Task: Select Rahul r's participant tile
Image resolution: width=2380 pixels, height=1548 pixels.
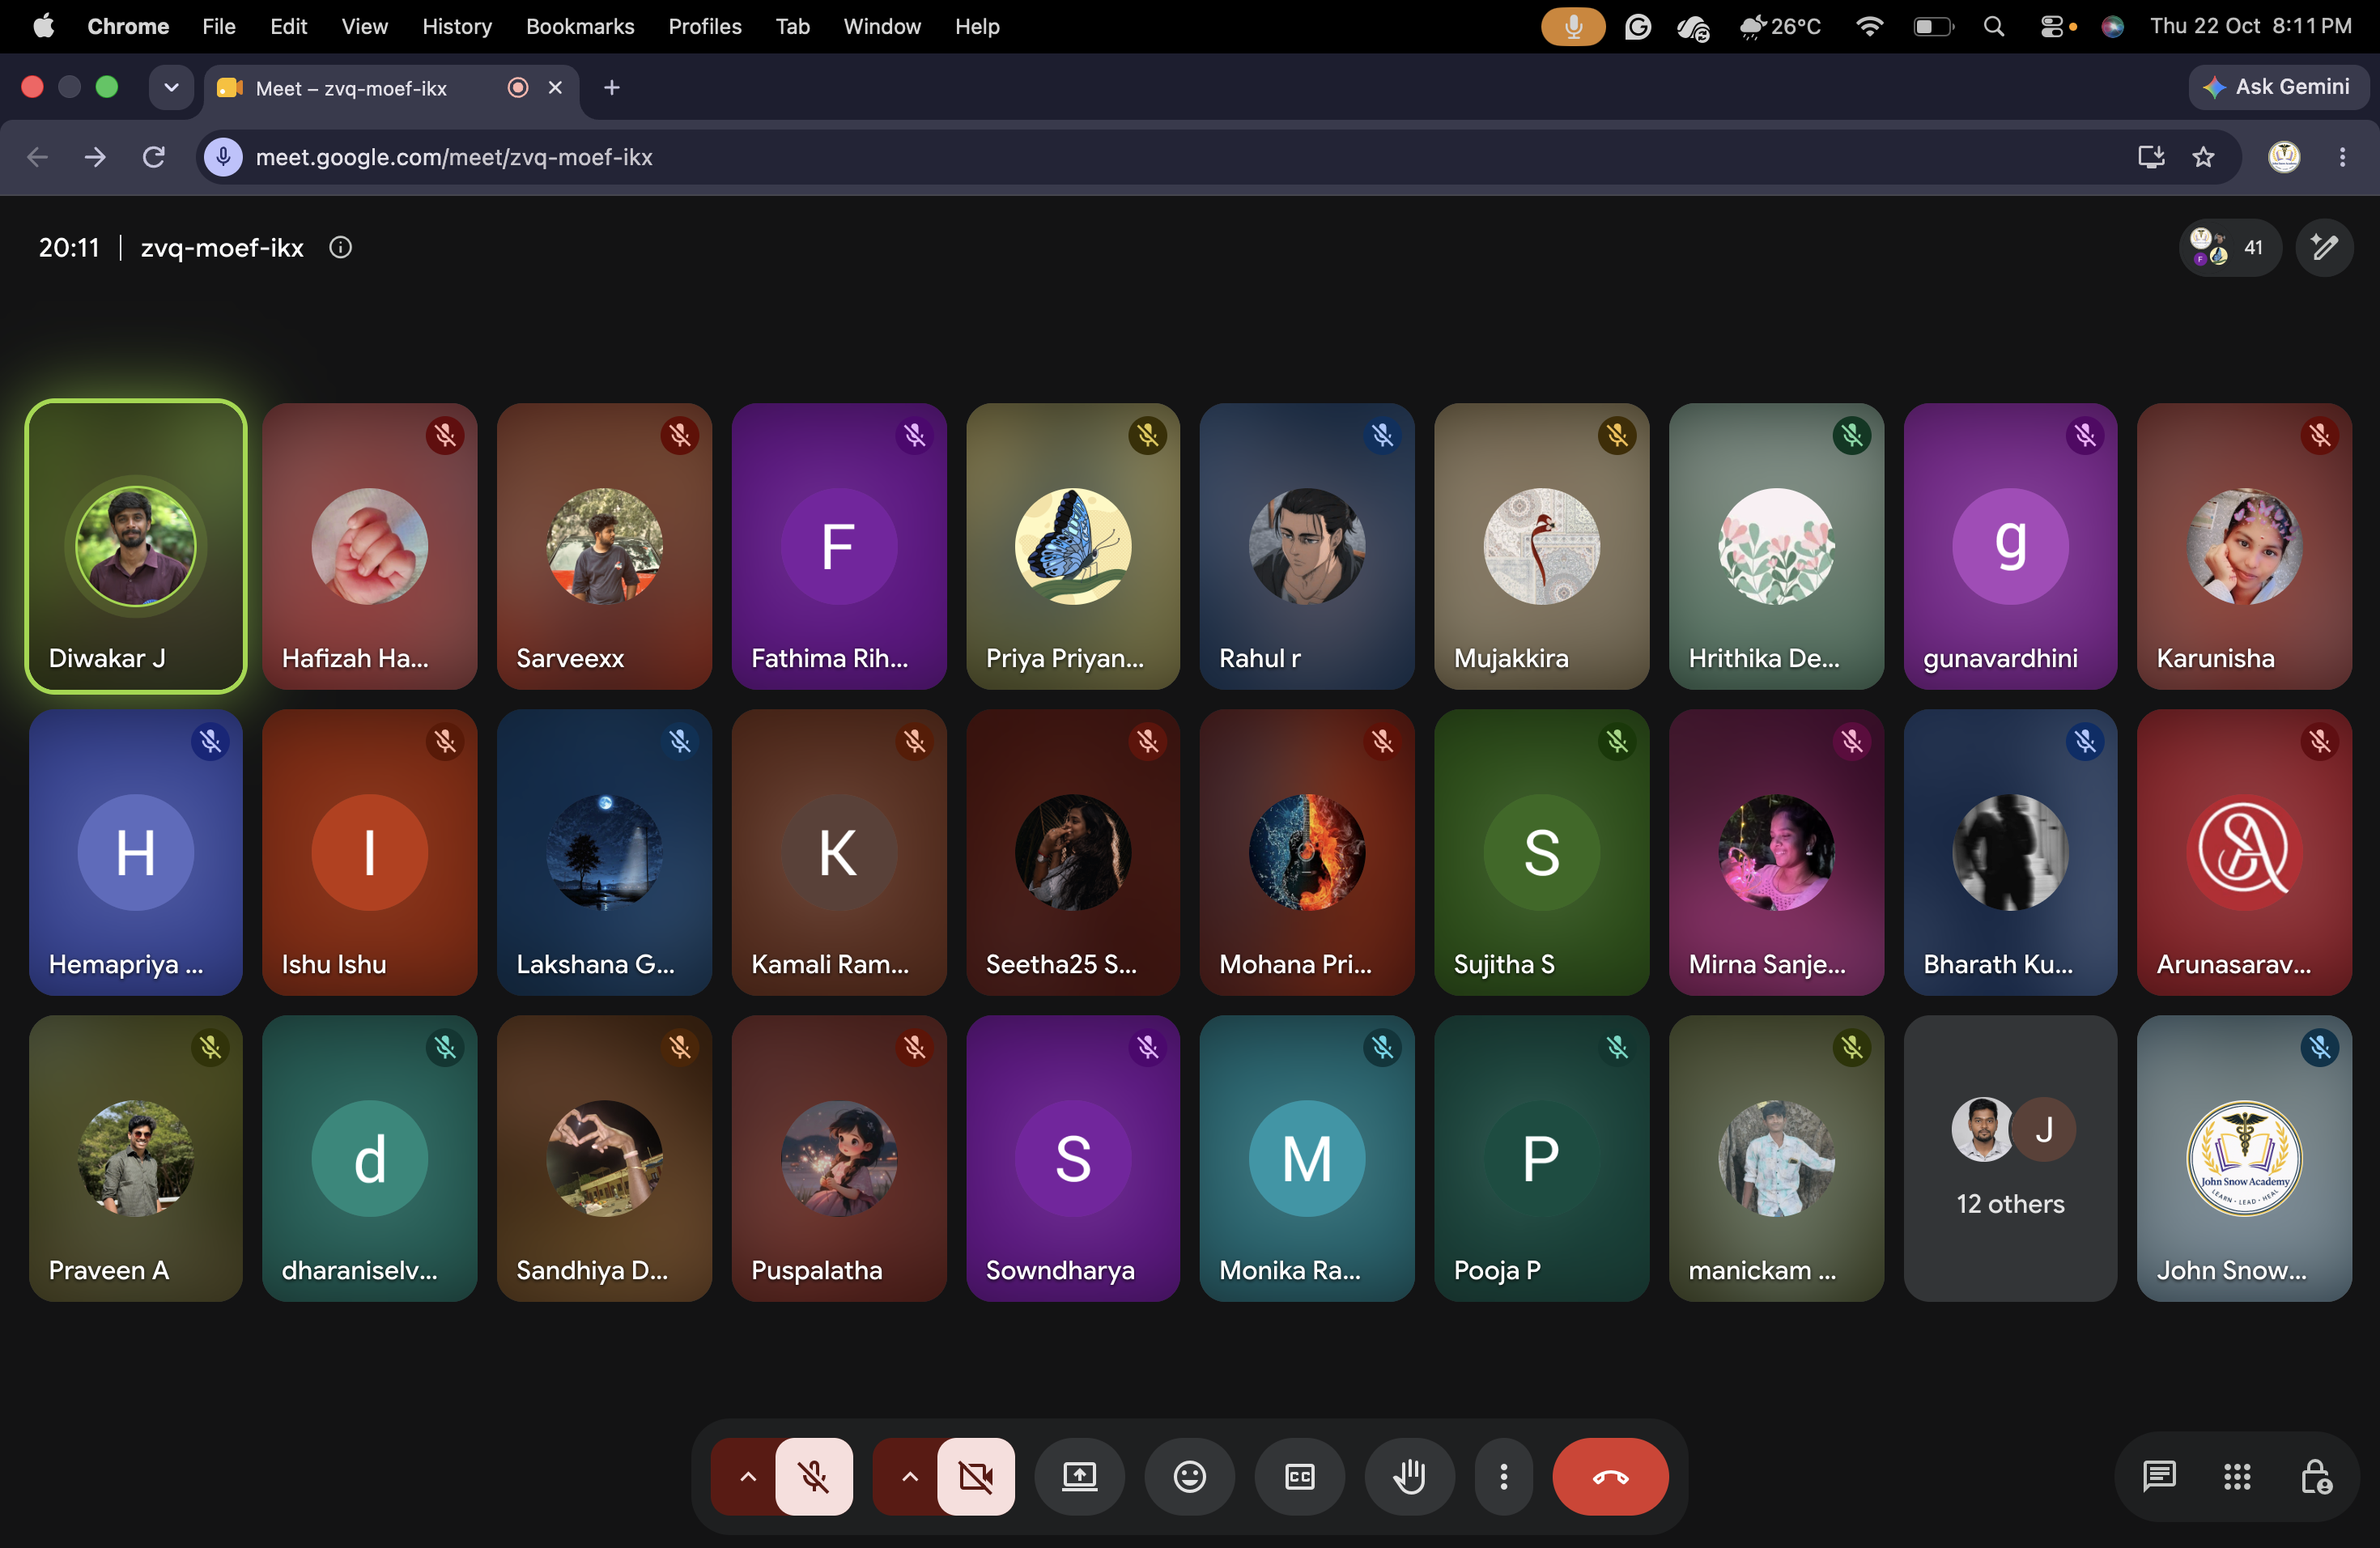Action: coord(1306,546)
